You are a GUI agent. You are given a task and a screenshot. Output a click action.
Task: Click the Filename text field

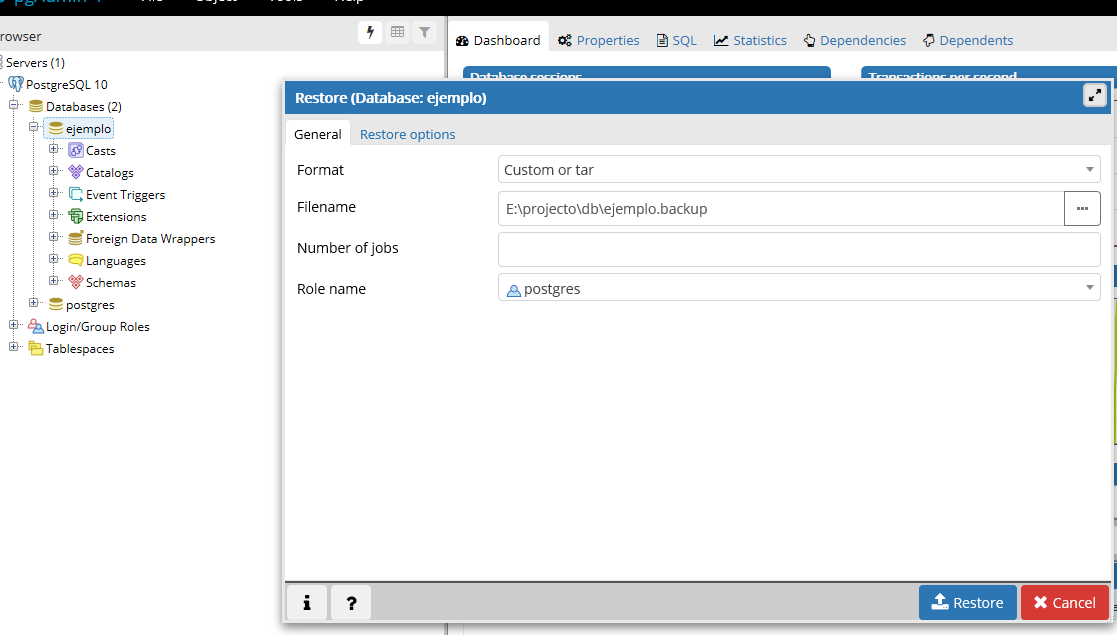click(x=780, y=209)
